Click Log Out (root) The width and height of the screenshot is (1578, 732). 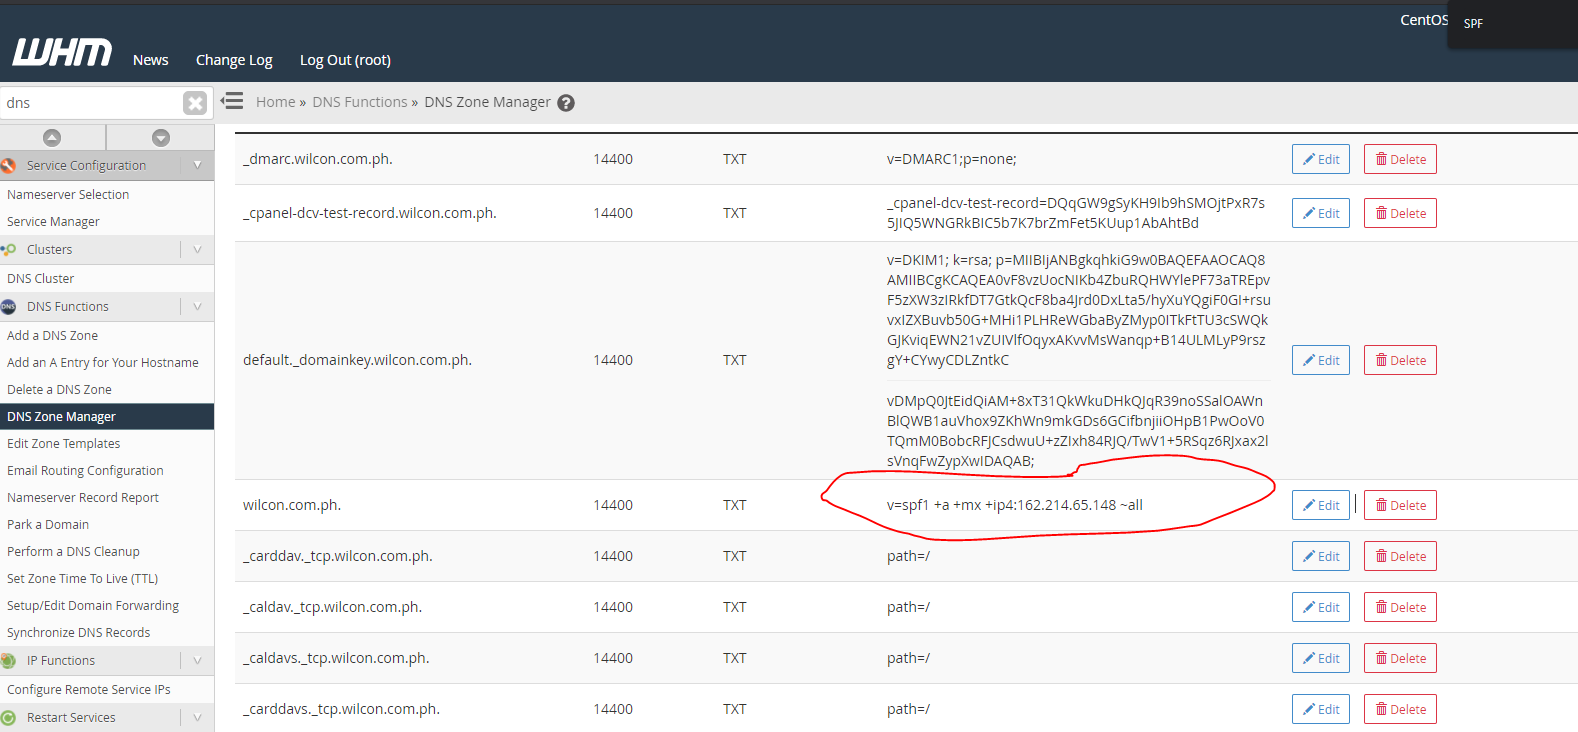coord(345,60)
